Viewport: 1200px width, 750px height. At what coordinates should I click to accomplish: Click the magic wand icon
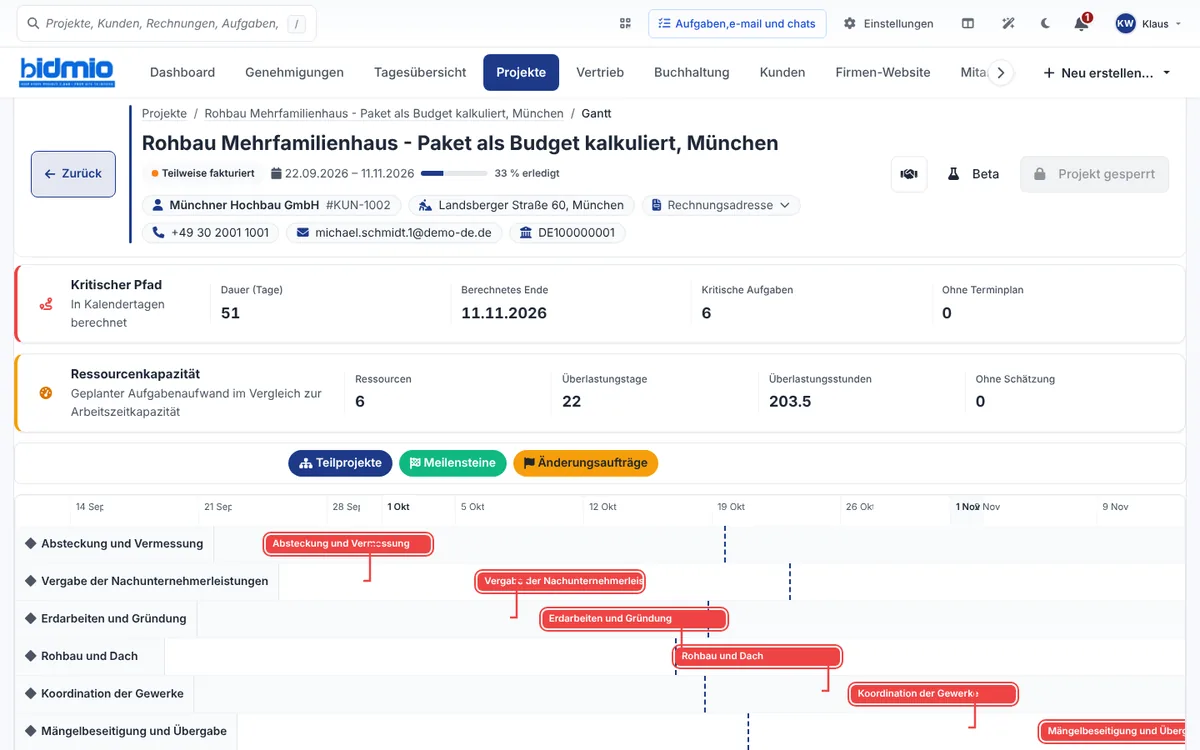(1008, 23)
